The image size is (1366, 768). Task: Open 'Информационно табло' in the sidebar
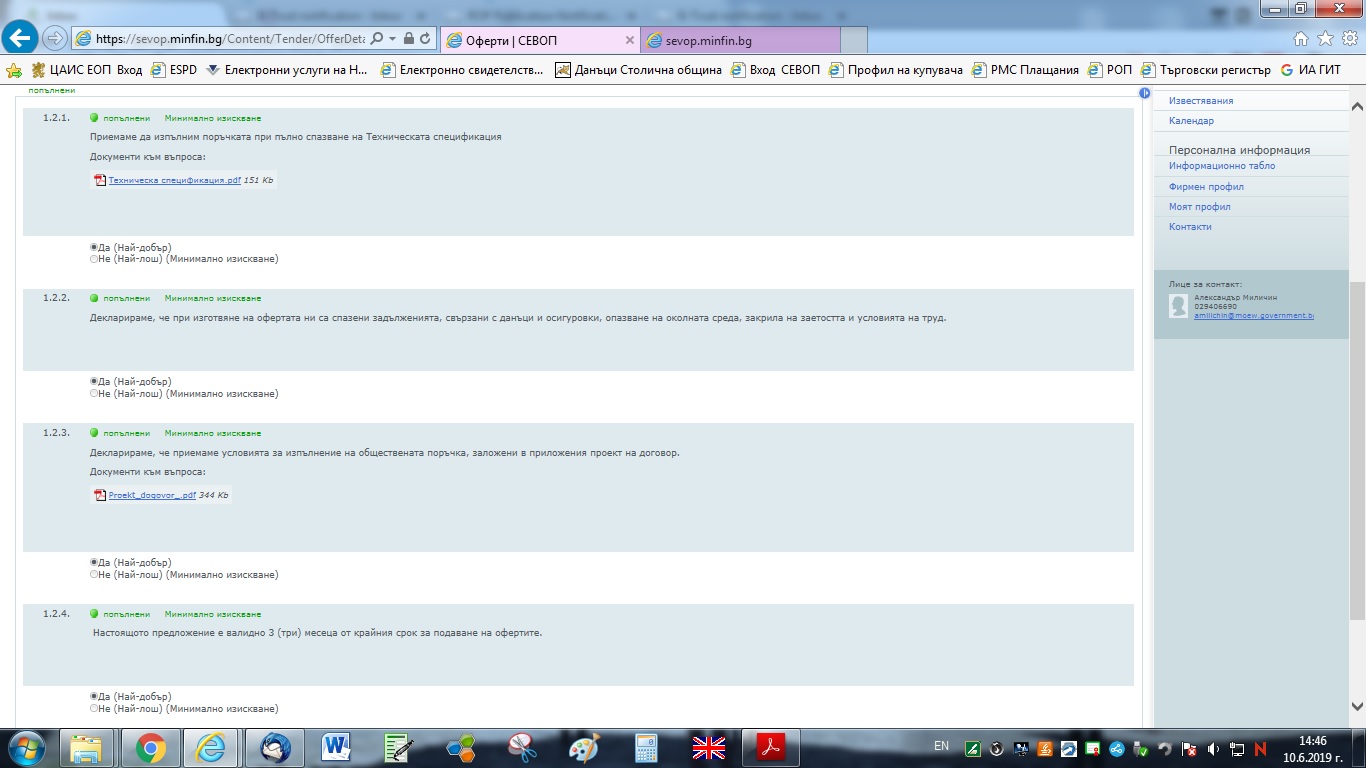click(1222, 166)
